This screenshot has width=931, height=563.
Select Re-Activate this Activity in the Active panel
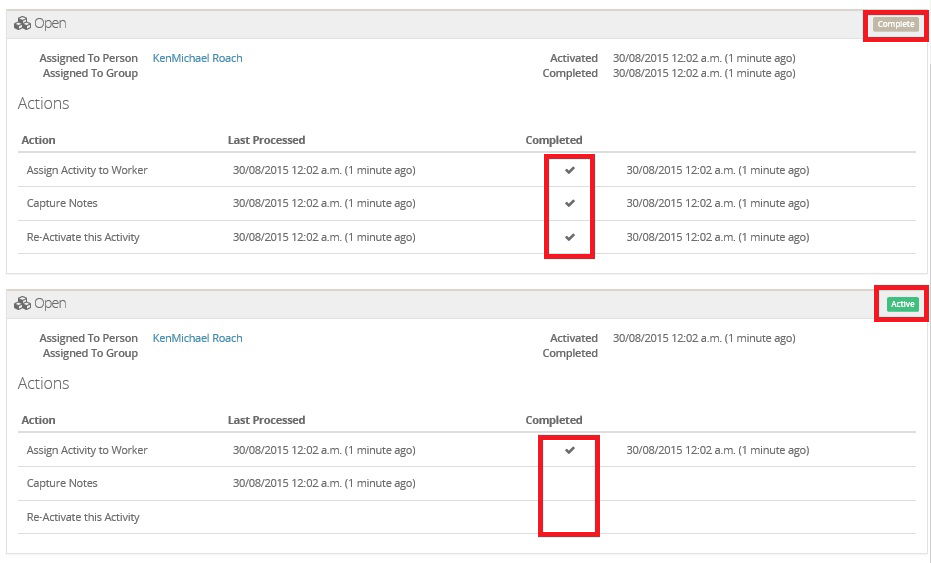83,518
